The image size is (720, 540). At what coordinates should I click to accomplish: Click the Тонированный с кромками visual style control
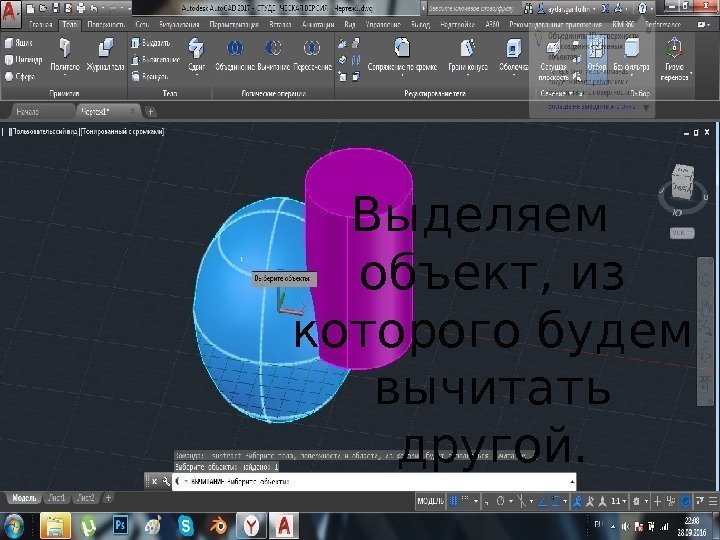[122, 132]
